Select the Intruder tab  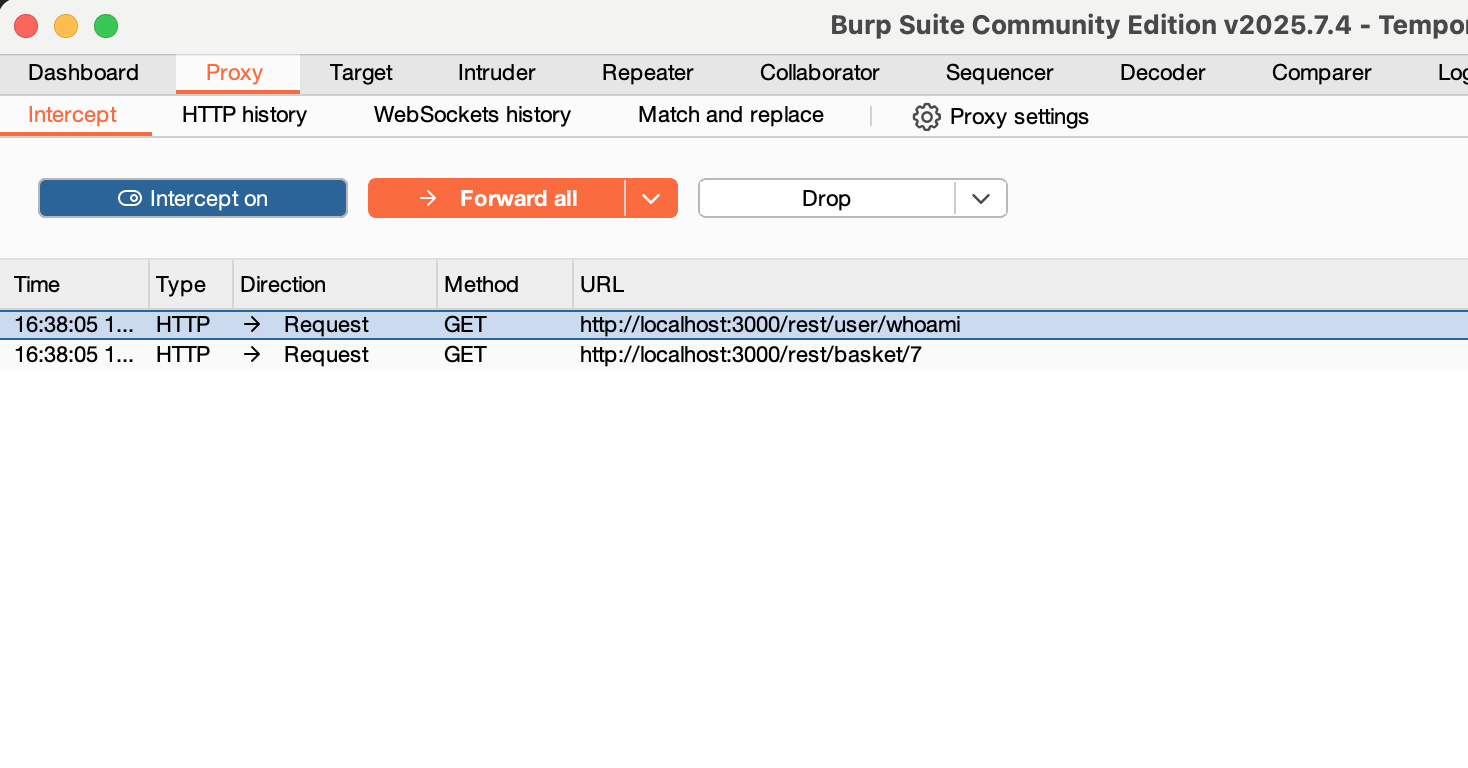(x=496, y=73)
